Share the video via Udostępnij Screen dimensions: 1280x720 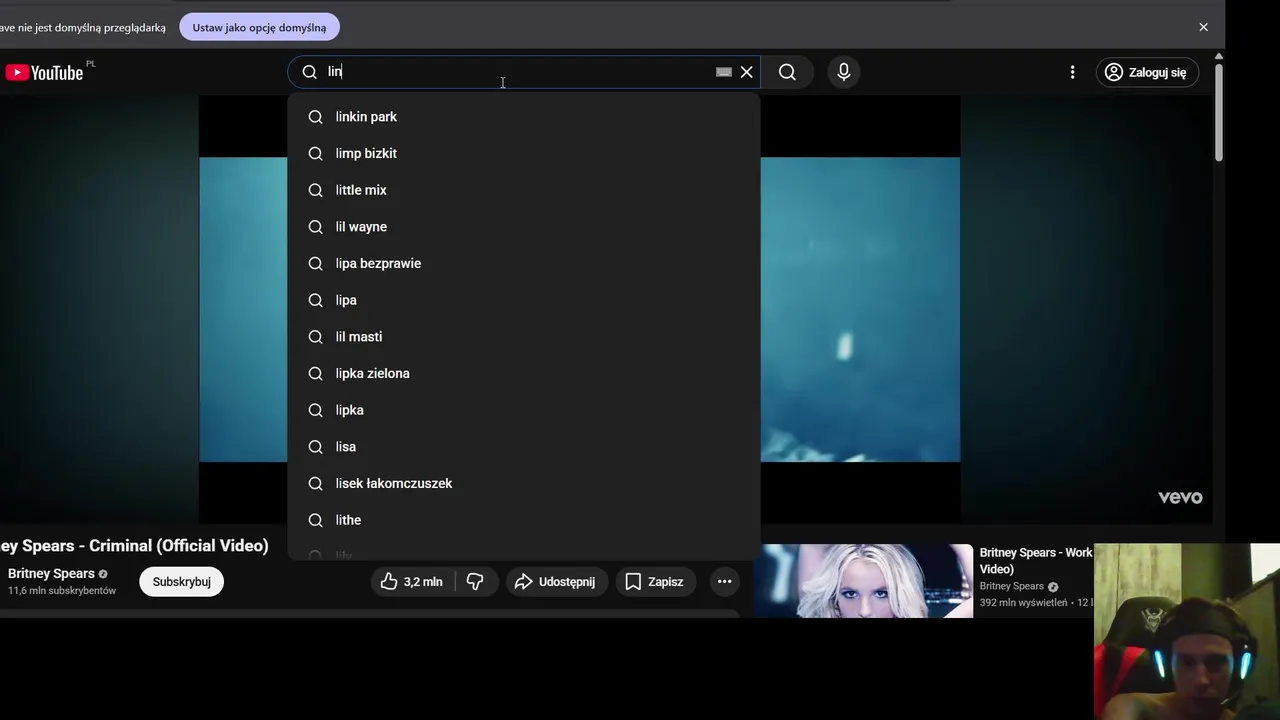click(x=555, y=581)
